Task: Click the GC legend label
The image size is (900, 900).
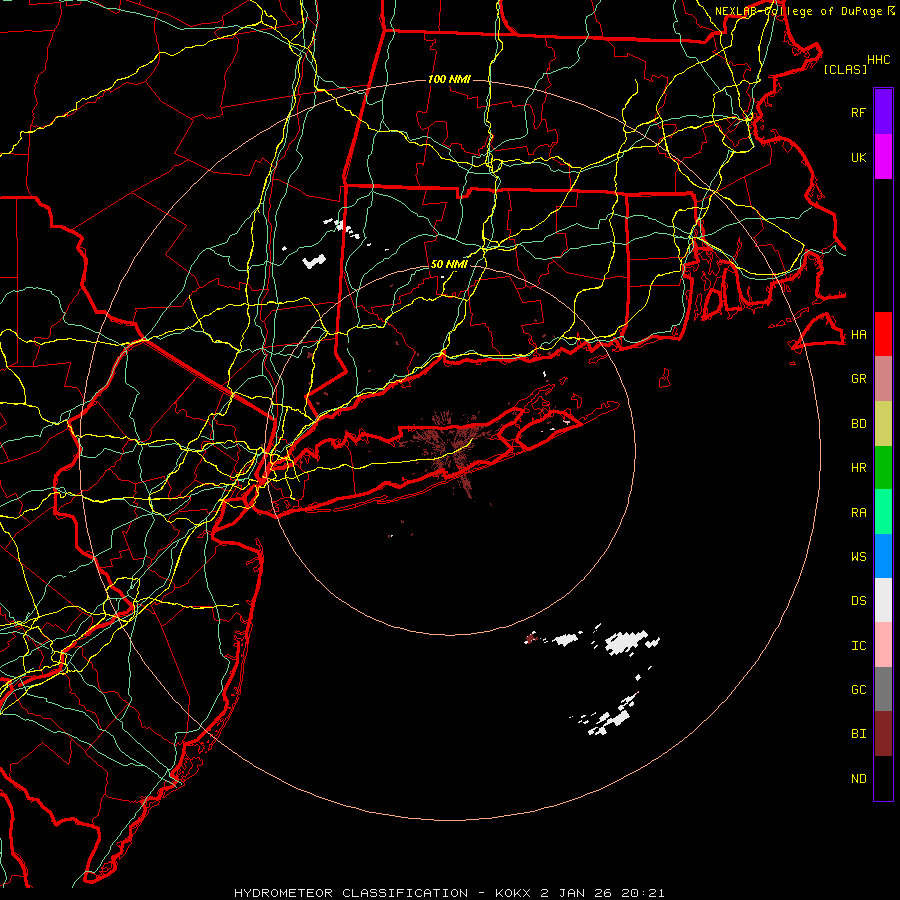Action: (x=858, y=690)
